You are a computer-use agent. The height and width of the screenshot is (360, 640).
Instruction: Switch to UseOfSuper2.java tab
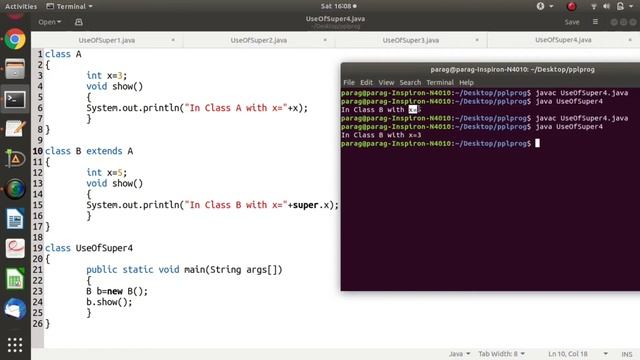[259, 40]
